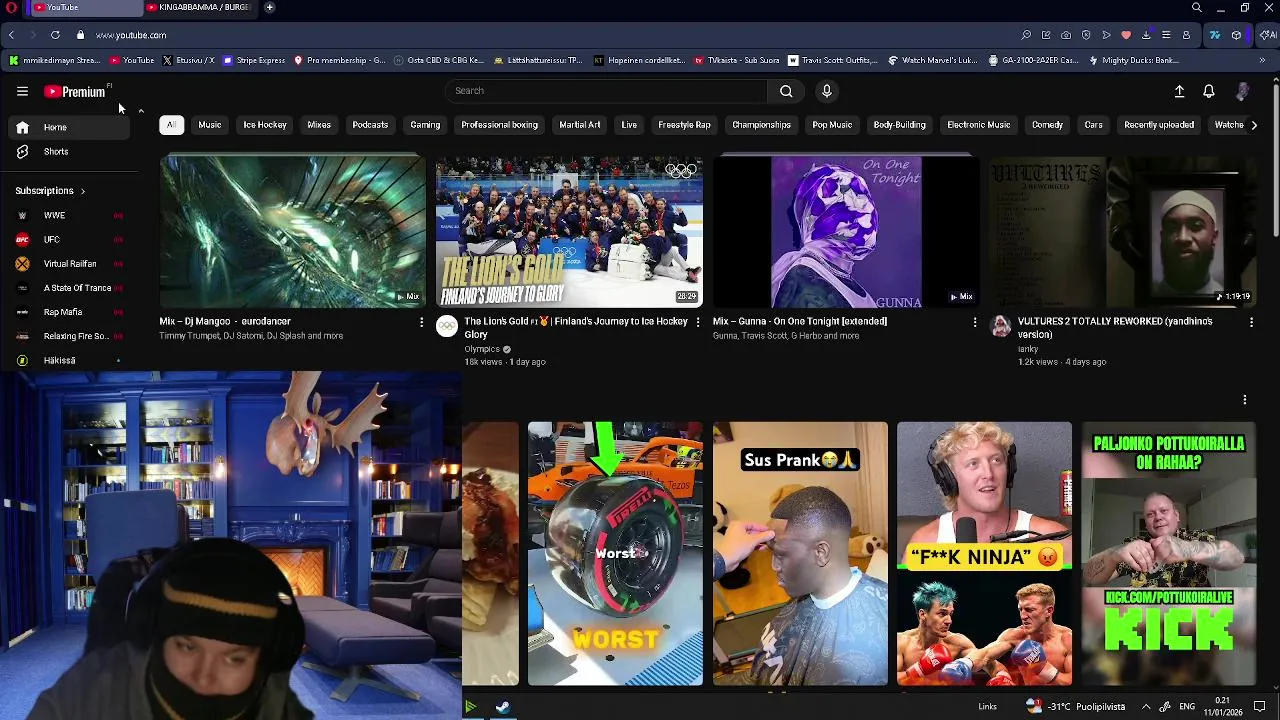Open a new browser tab

(x=269, y=7)
